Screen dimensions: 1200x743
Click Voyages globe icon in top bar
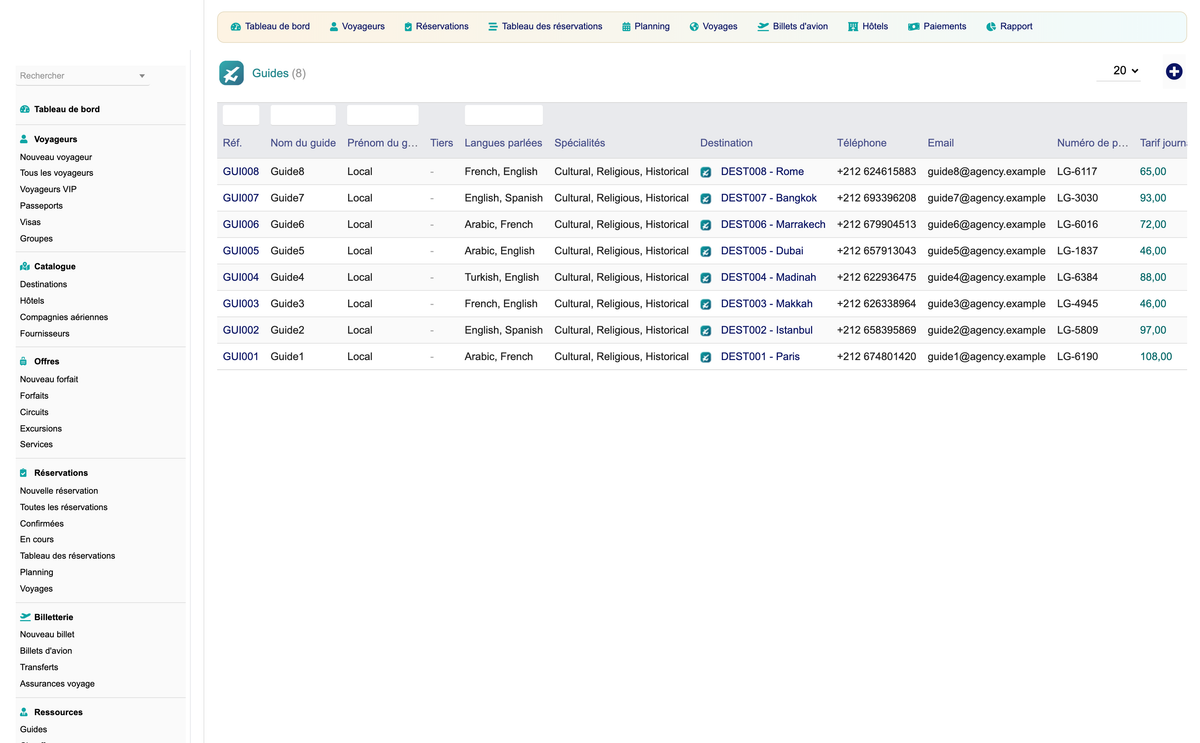coord(694,27)
